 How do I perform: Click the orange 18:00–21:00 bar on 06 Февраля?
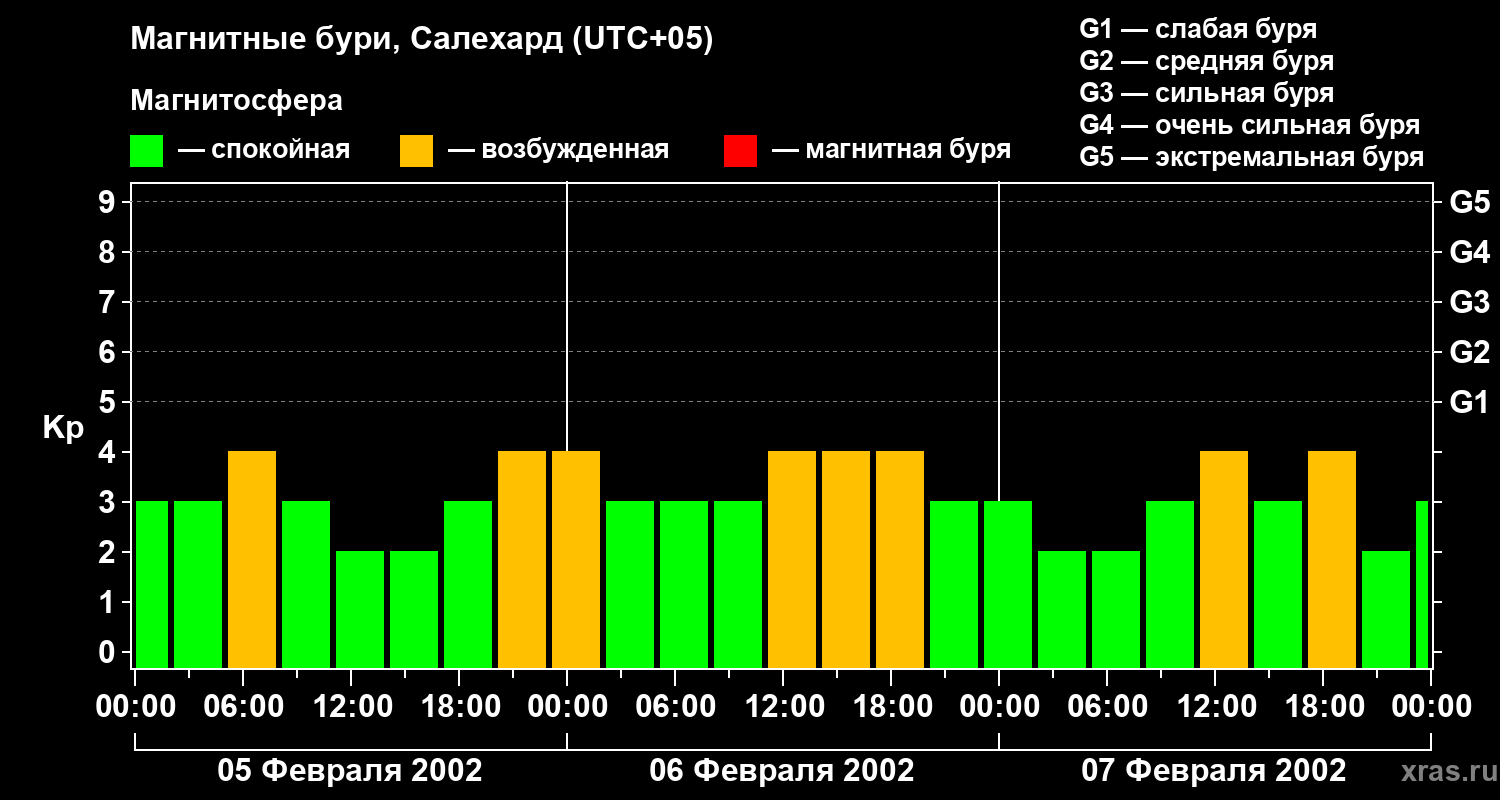coord(900,560)
